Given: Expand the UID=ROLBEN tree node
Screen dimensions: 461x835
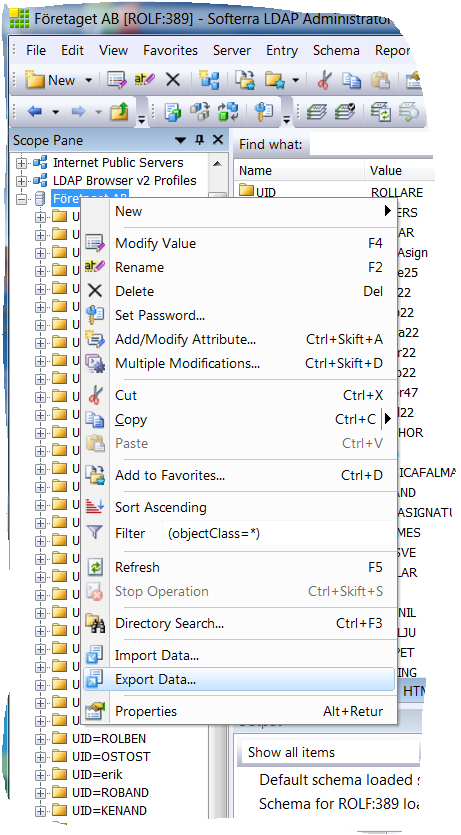Looking at the screenshot, I should click(40, 739).
